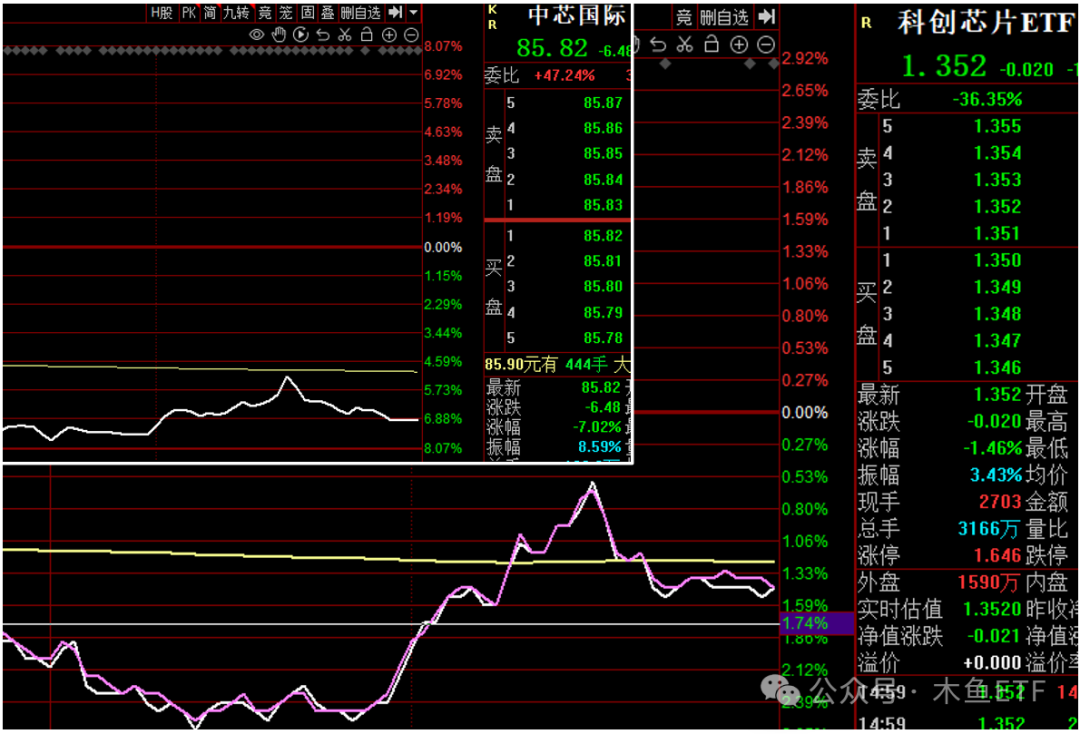Image resolution: width=1080 pixels, height=734 pixels.
Task: Select the 固 tab
Action: pos(307,12)
